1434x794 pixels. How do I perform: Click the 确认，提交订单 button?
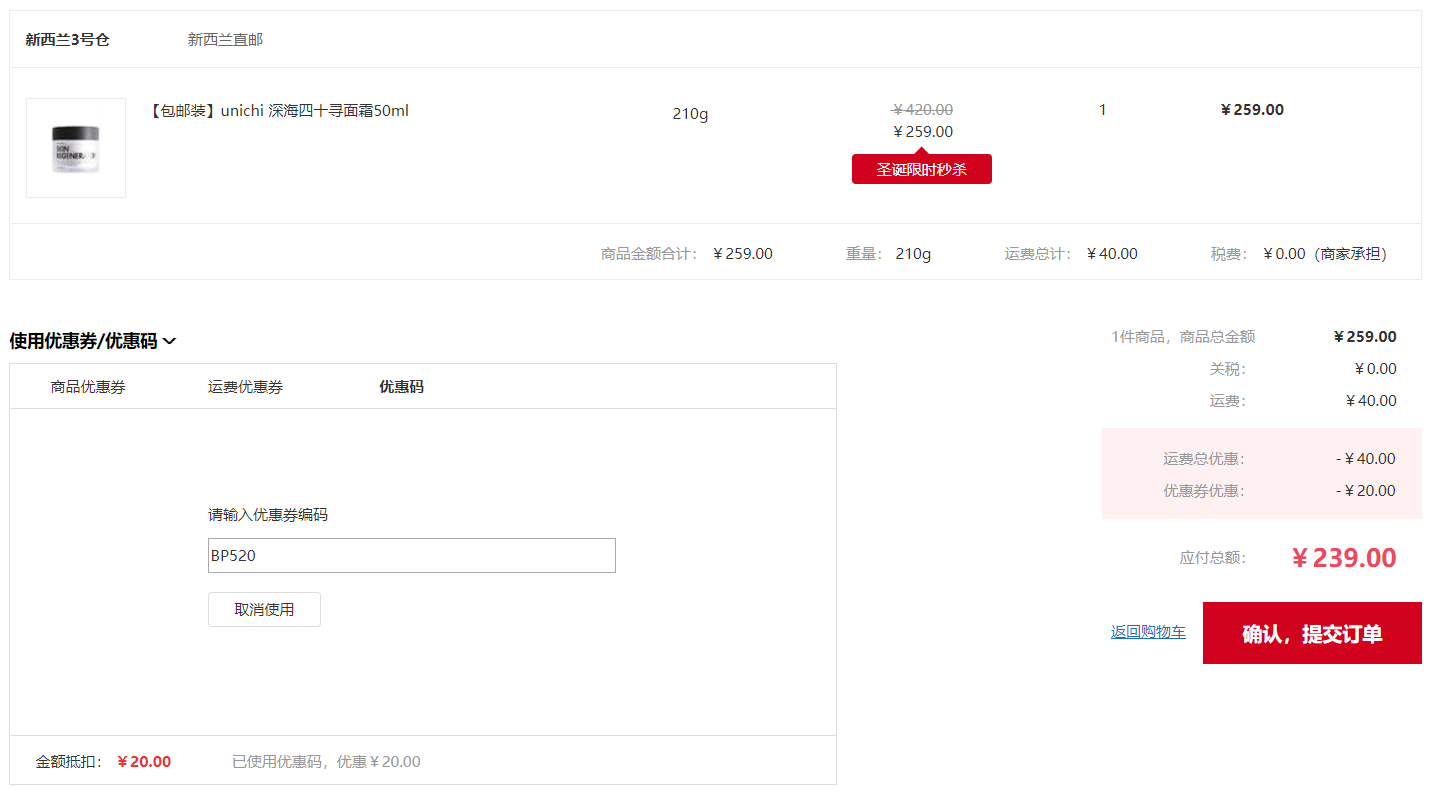[x=1311, y=632]
